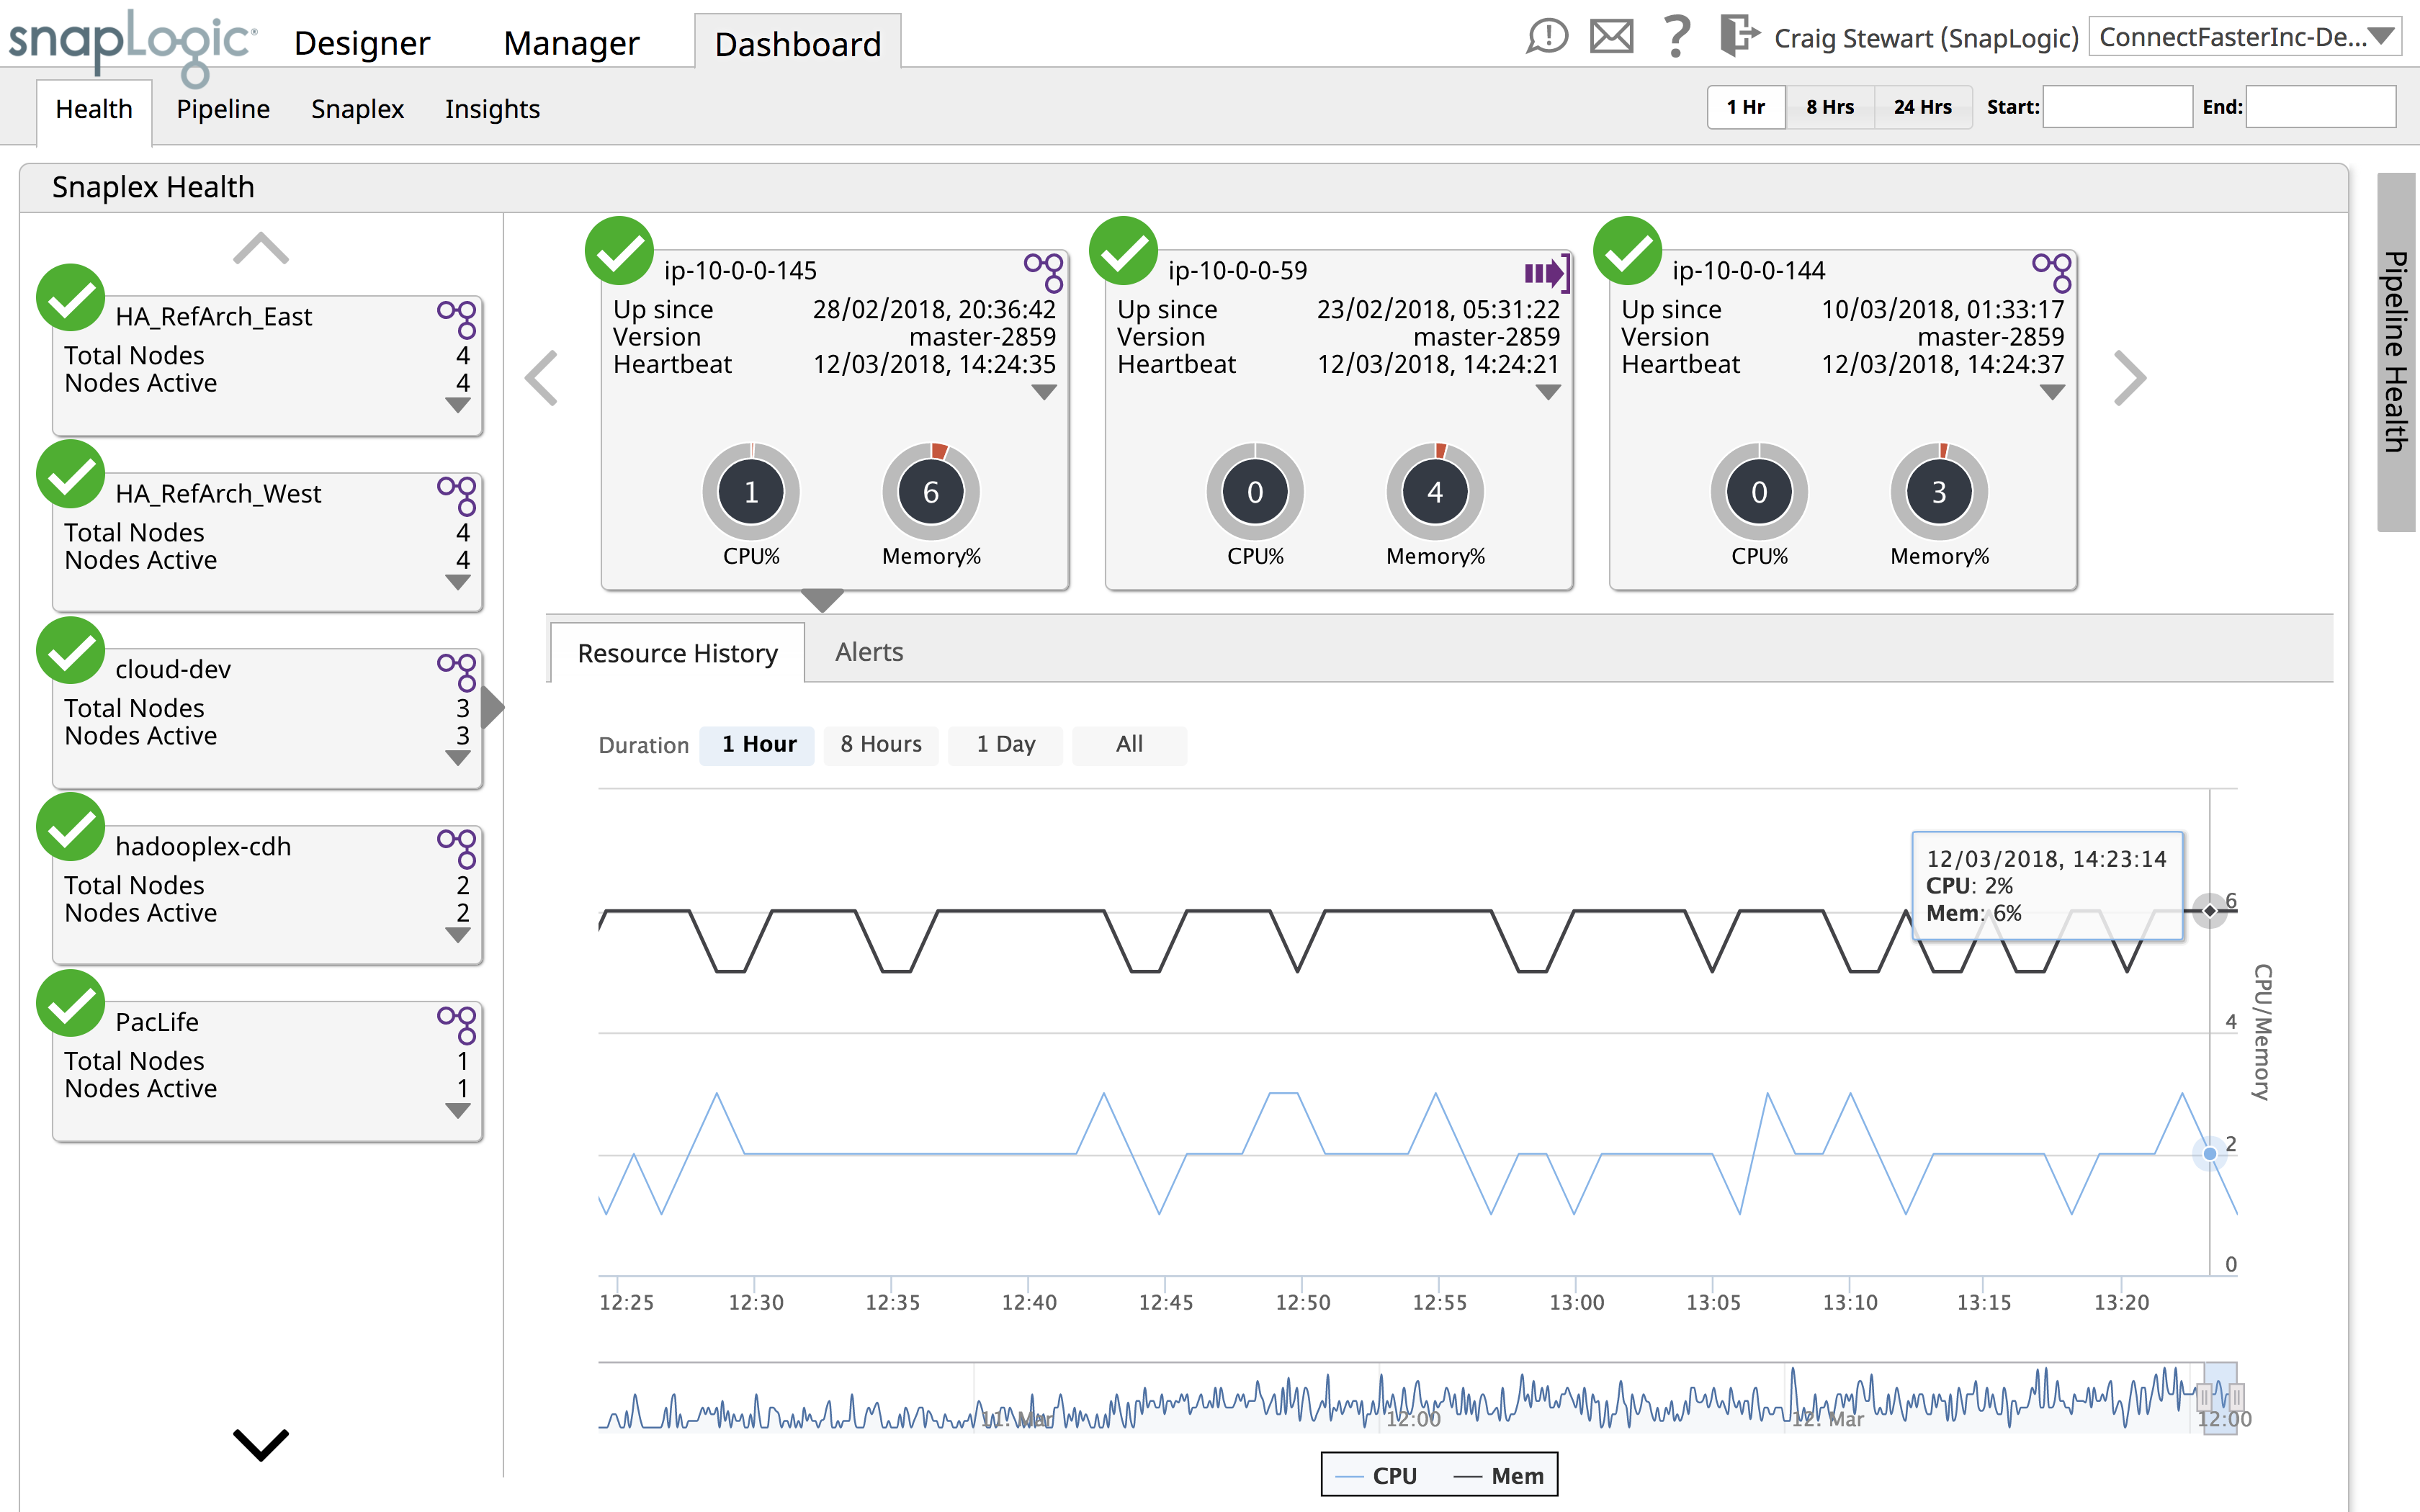The image size is (2420, 1512).
Task: Click the right arrow to view more nodes
Action: tap(2131, 377)
